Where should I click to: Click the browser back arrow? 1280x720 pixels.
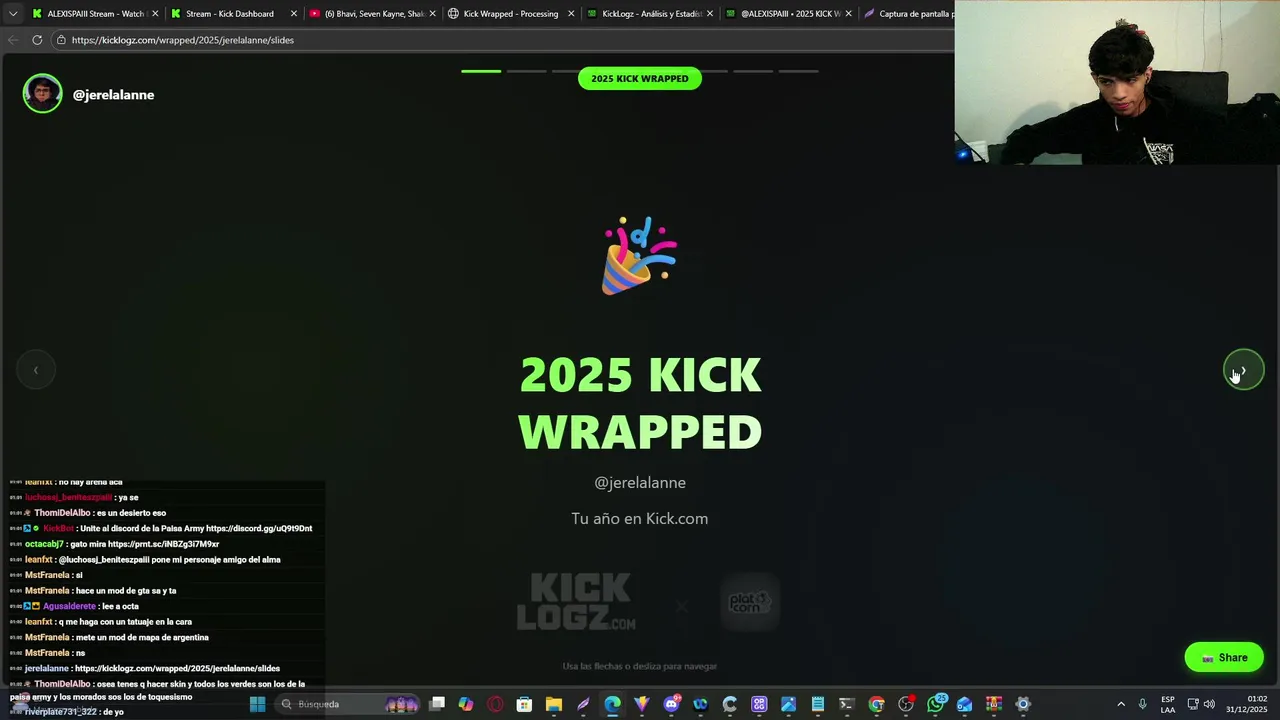click(13, 40)
